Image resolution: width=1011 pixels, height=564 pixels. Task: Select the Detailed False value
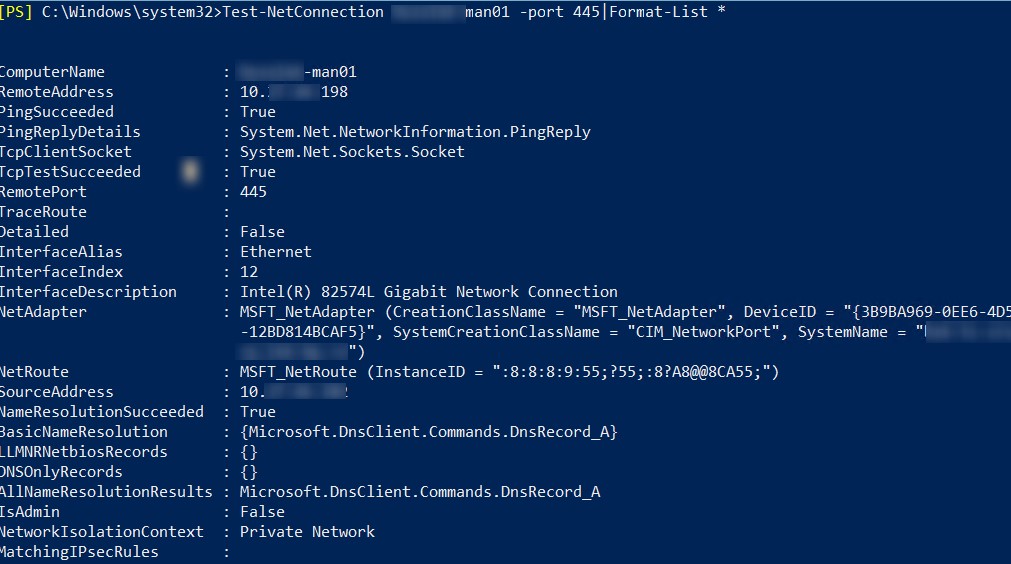pyautogui.click(x=262, y=232)
